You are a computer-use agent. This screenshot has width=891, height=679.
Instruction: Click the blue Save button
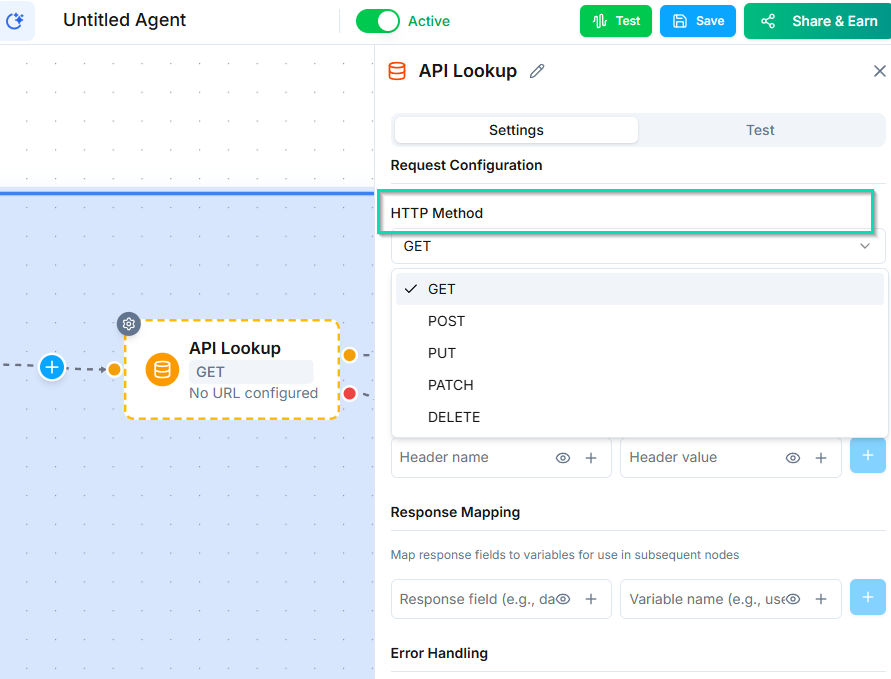[697, 21]
